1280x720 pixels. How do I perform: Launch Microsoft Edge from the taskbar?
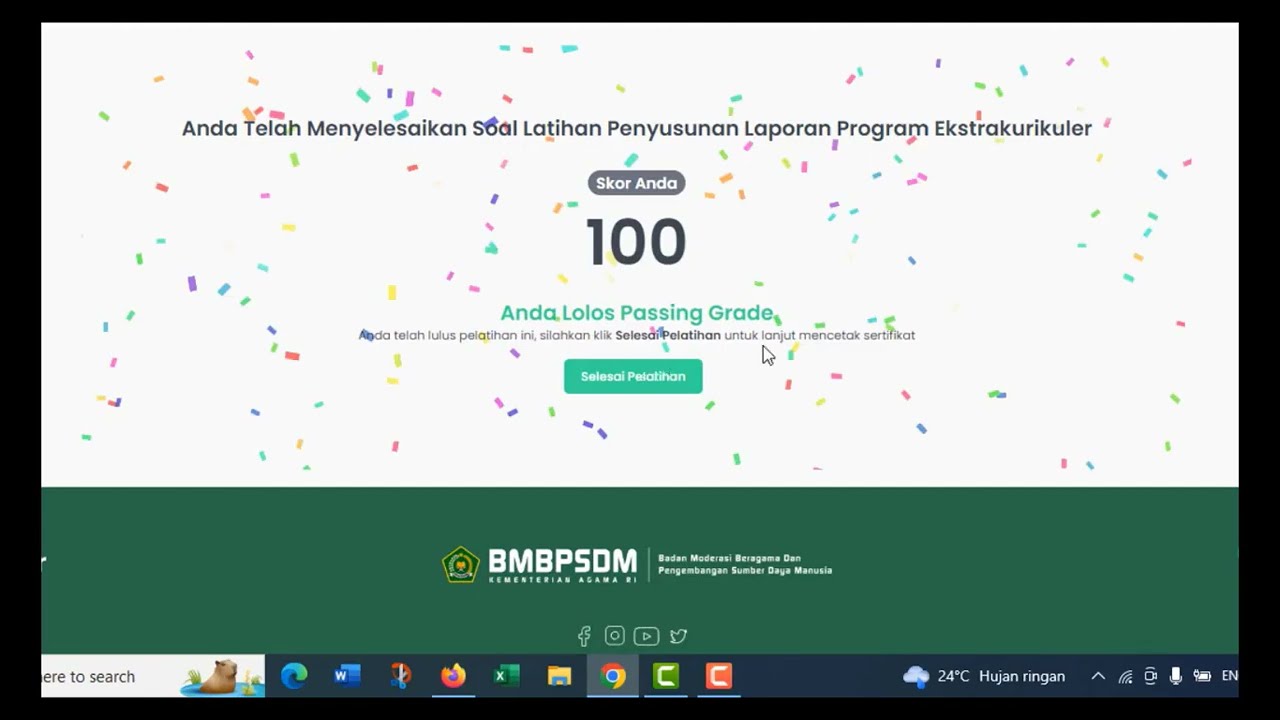294,677
